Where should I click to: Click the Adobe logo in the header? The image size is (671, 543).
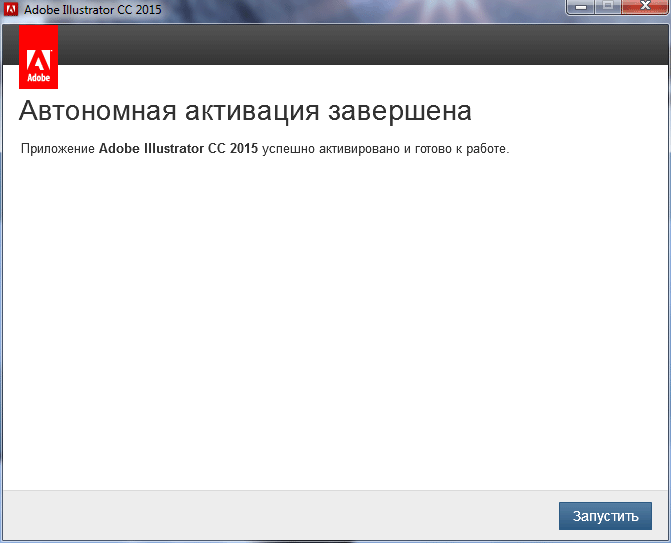[39, 56]
